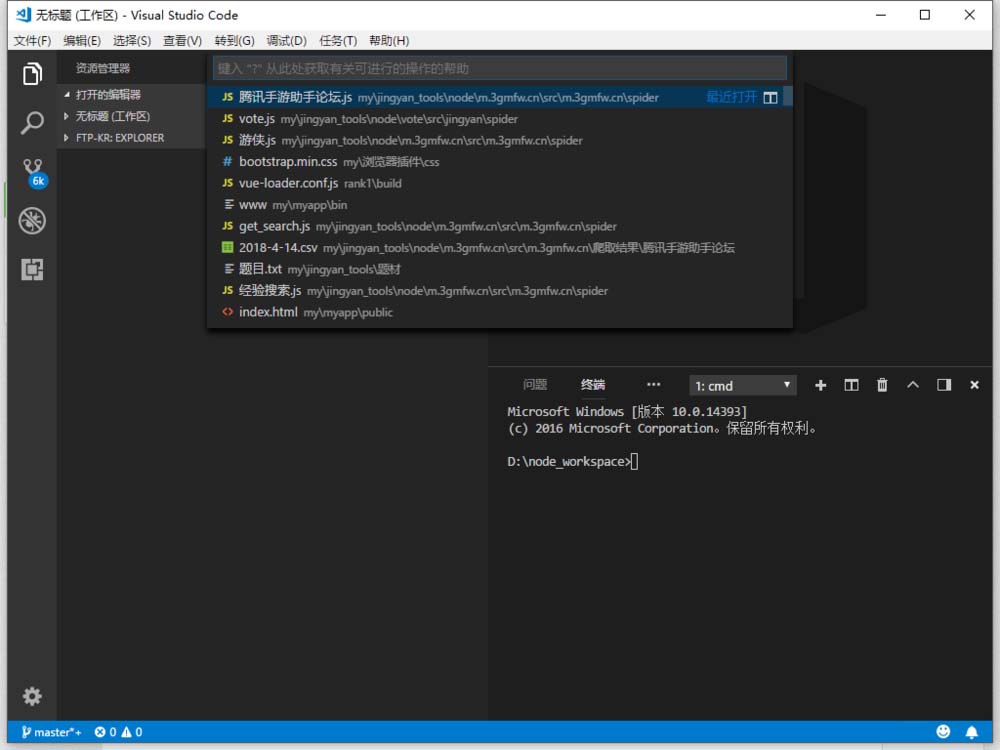Screen dimensions: 1000x750
Task: Switch to the 问题 panel tab
Action: 534,385
